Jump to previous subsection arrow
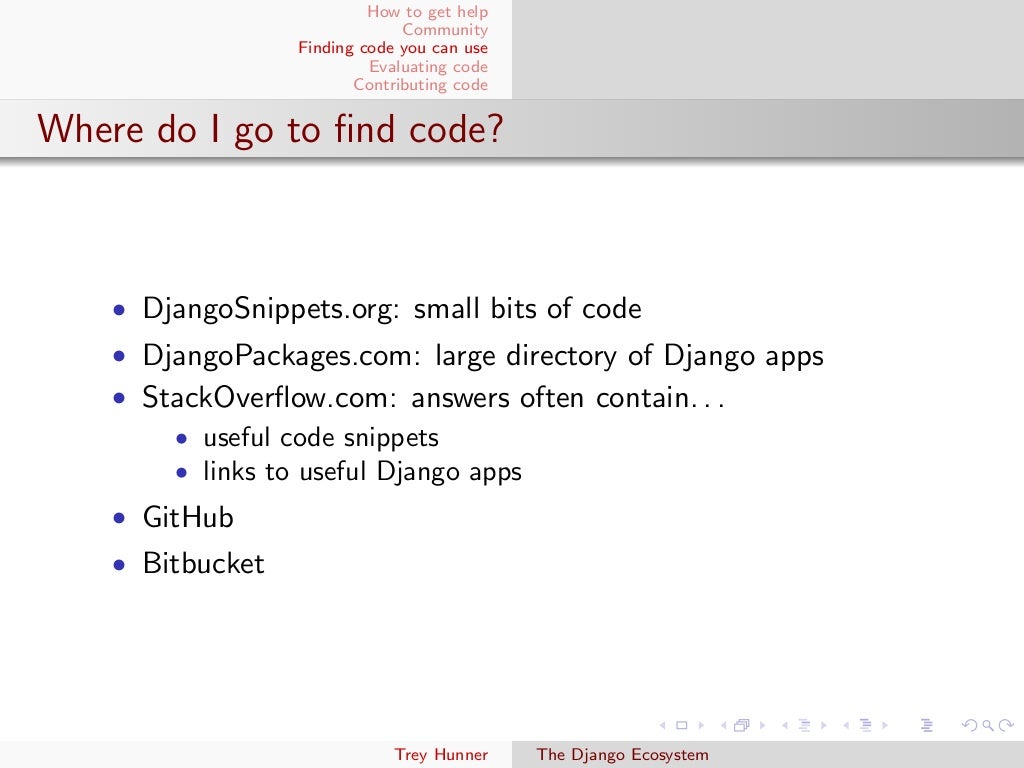 (x=785, y=725)
